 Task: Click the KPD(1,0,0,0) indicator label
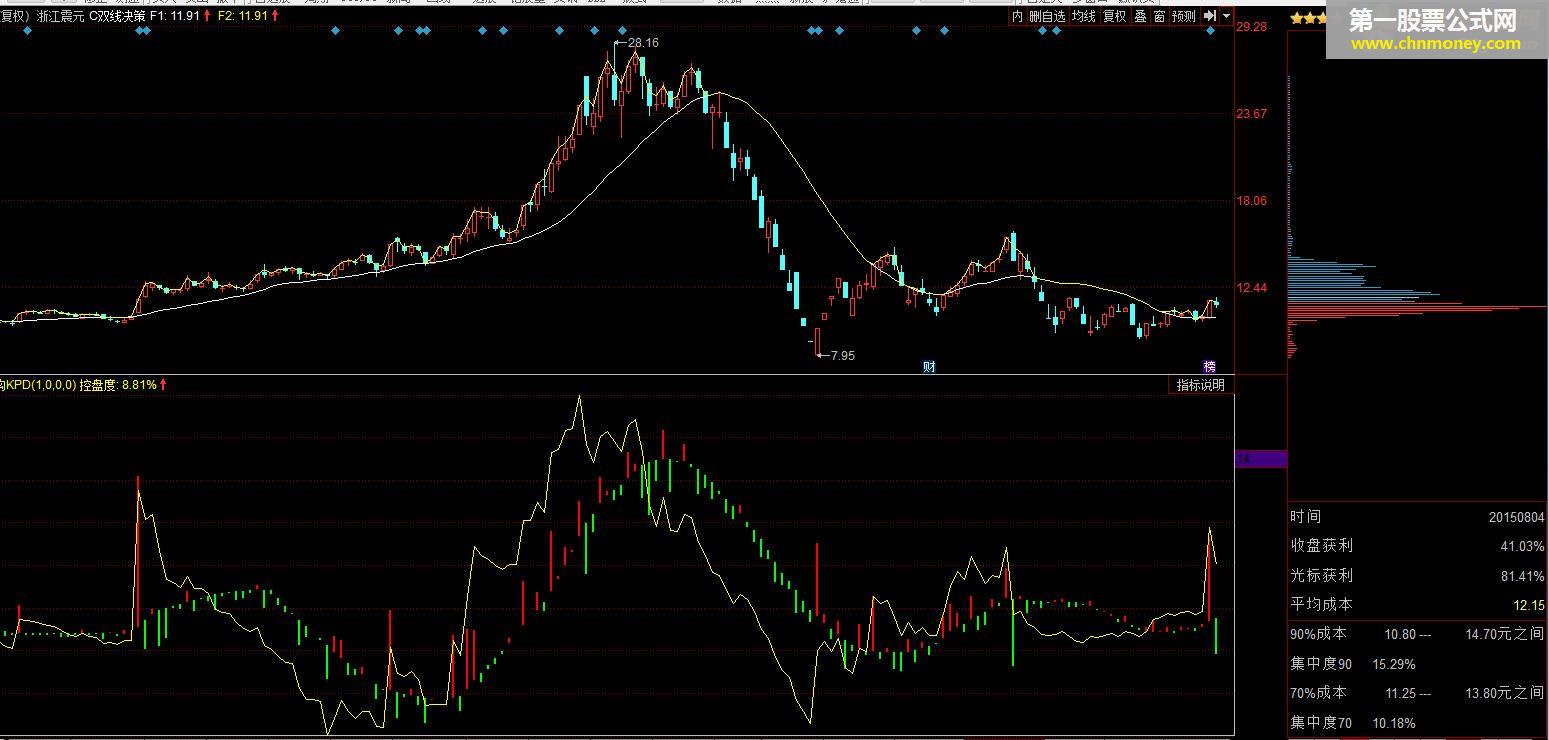(41, 385)
